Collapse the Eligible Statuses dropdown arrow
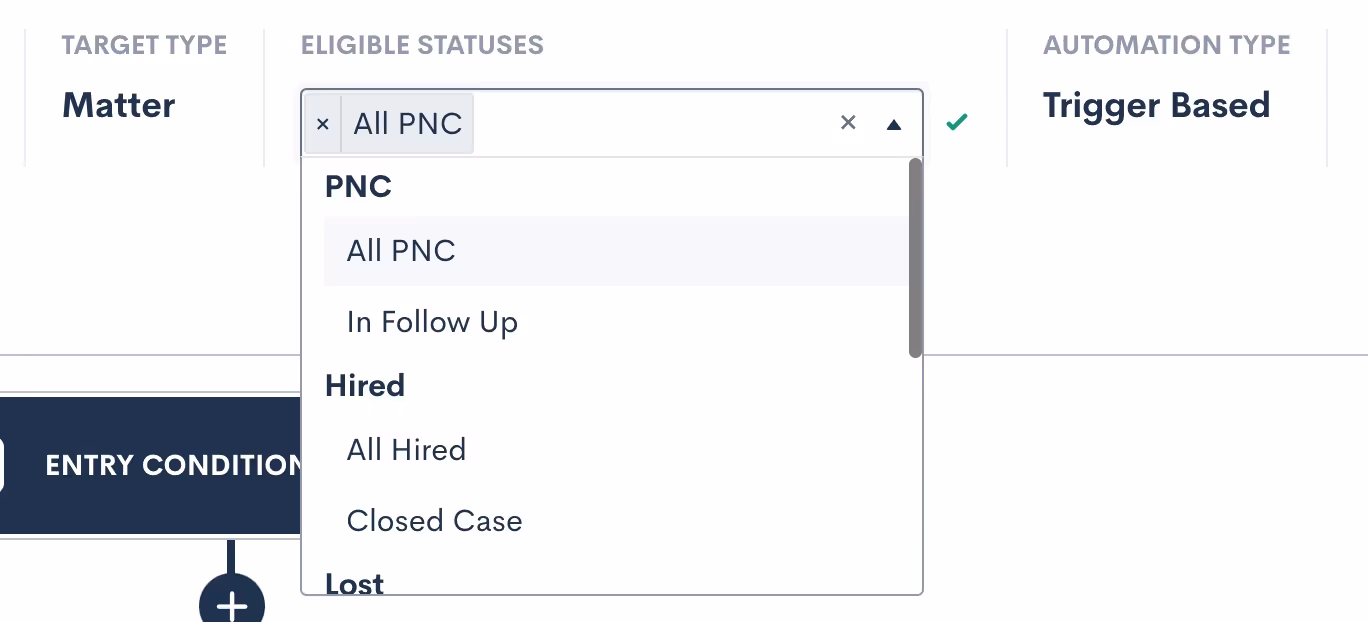Image resolution: width=1368 pixels, height=622 pixels. (x=894, y=124)
